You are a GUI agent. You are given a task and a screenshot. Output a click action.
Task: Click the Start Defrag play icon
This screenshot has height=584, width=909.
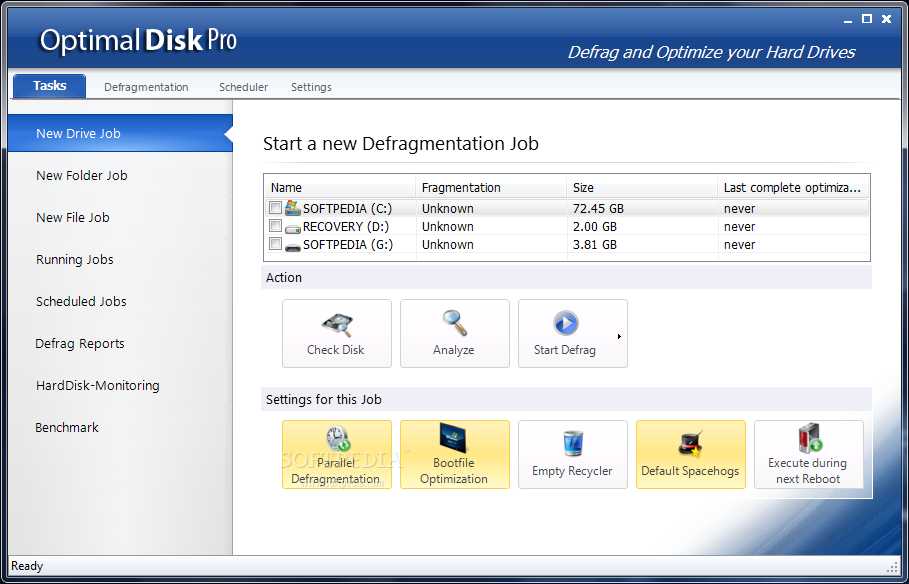(565, 324)
